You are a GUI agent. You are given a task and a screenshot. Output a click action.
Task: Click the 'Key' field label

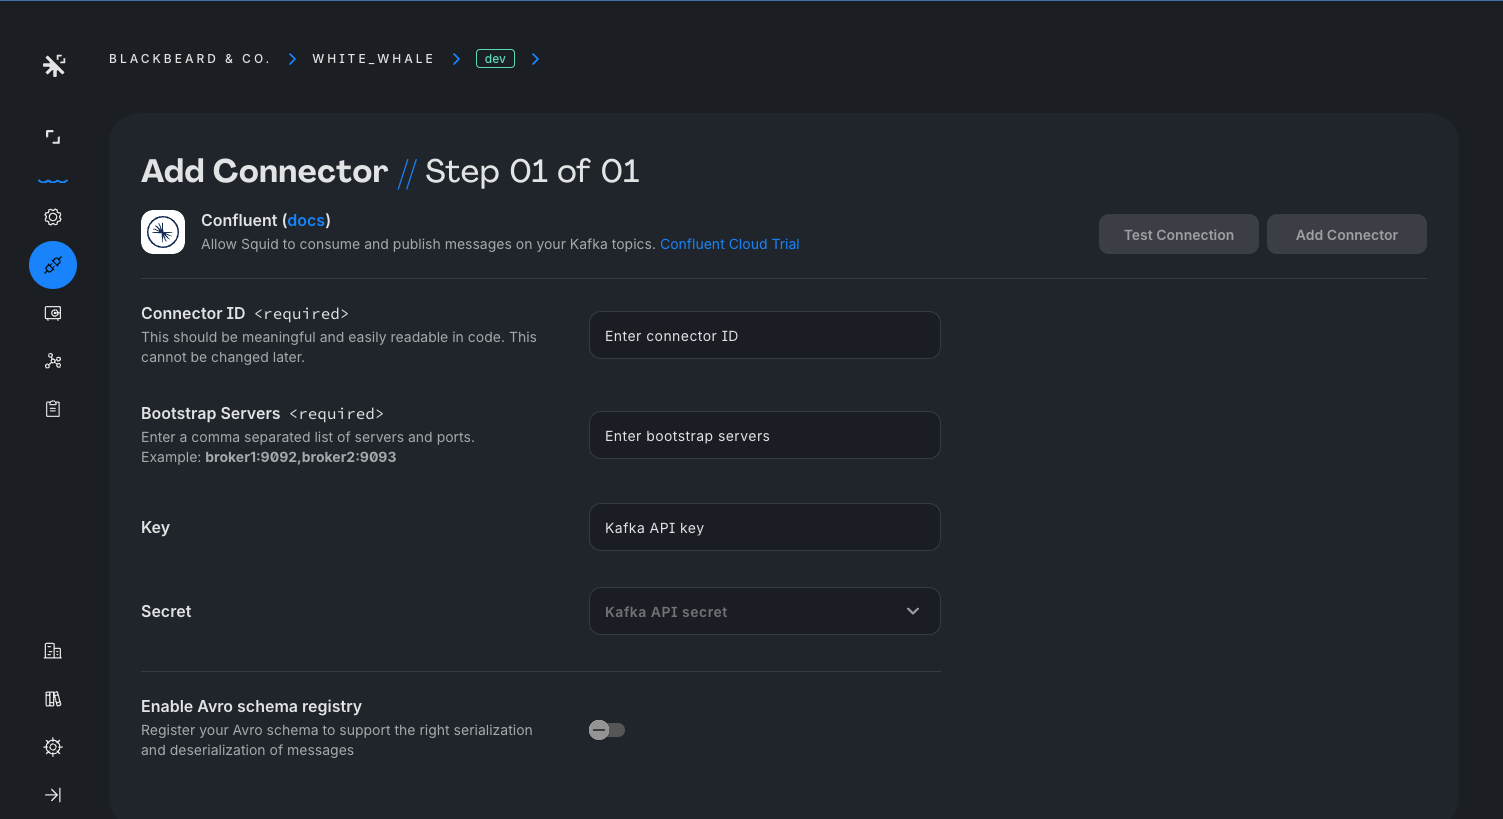pyautogui.click(x=155, y=527)
